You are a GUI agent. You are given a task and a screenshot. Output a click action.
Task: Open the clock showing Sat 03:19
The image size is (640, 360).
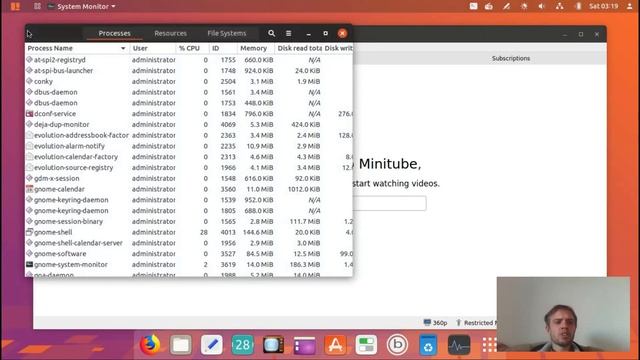pos(603,7)
